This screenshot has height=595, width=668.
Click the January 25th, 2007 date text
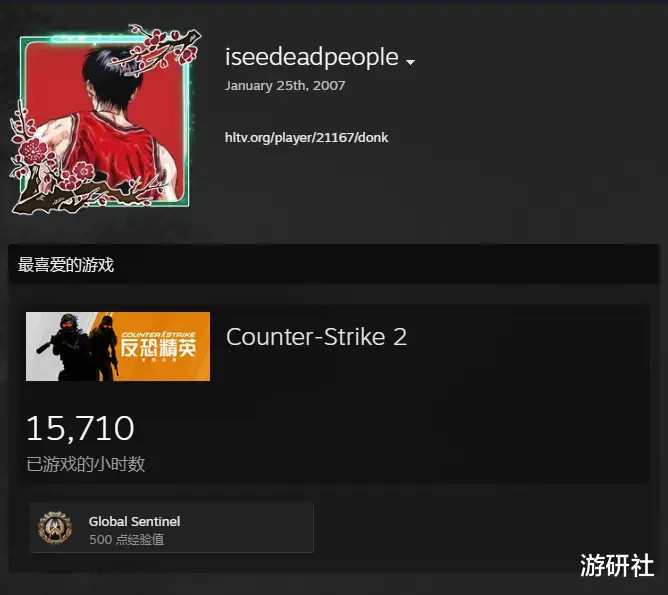pyautogui.click(x=285, y=86)
